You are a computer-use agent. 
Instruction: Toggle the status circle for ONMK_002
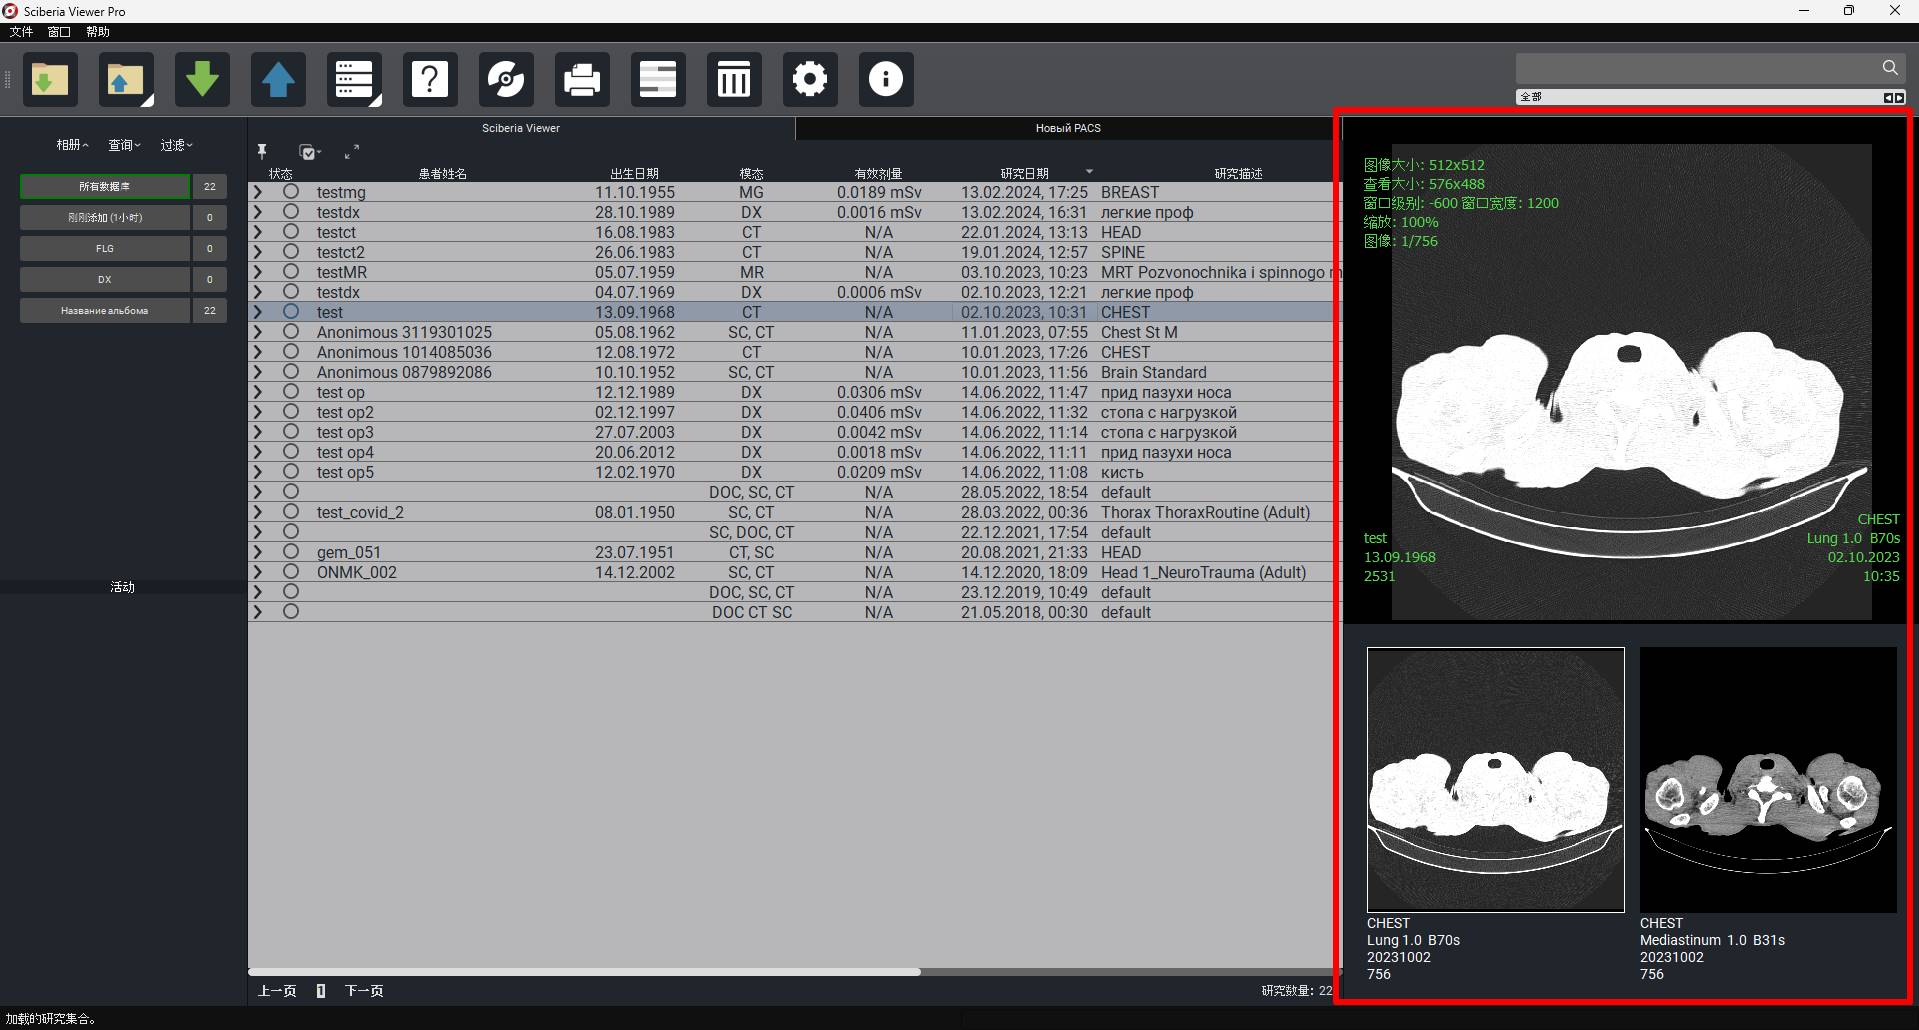[x=291, y=571]
